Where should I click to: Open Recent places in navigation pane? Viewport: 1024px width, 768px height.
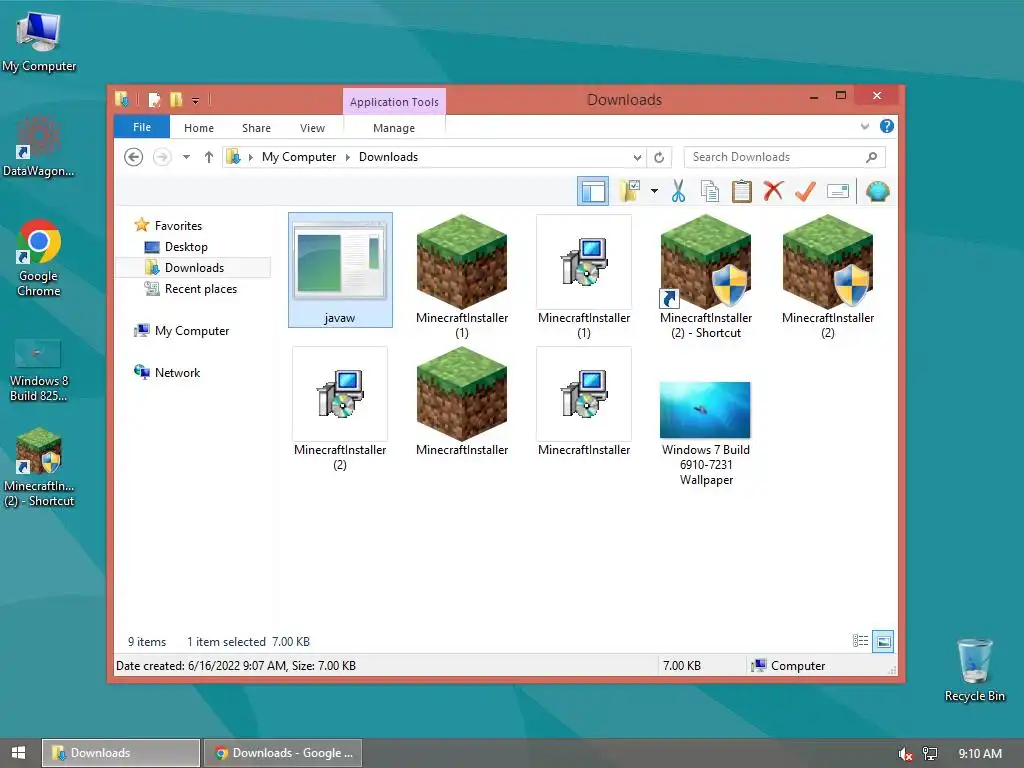pos(200,289)
